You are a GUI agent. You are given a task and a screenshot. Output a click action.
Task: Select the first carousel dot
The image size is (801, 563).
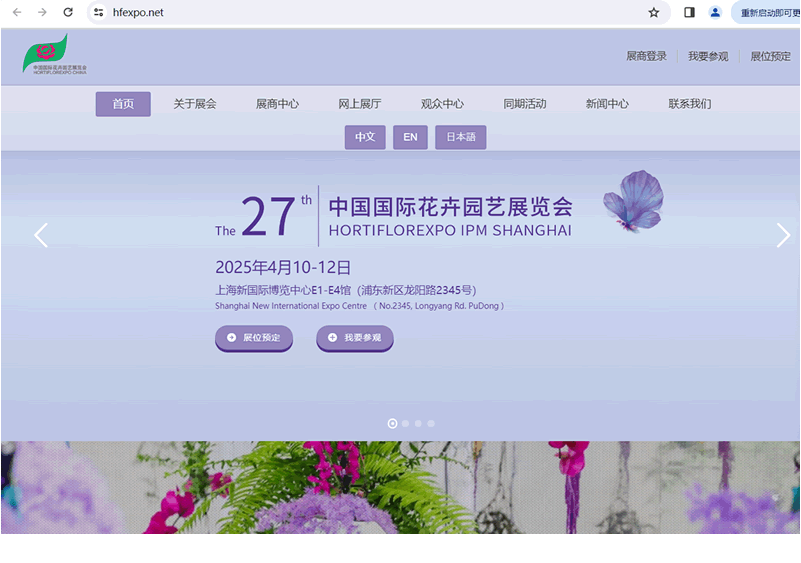click(392, 424)
